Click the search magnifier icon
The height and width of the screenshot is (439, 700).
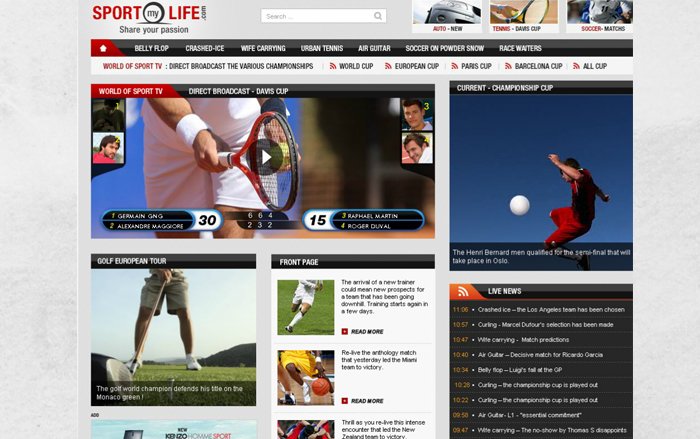point(378,16)
